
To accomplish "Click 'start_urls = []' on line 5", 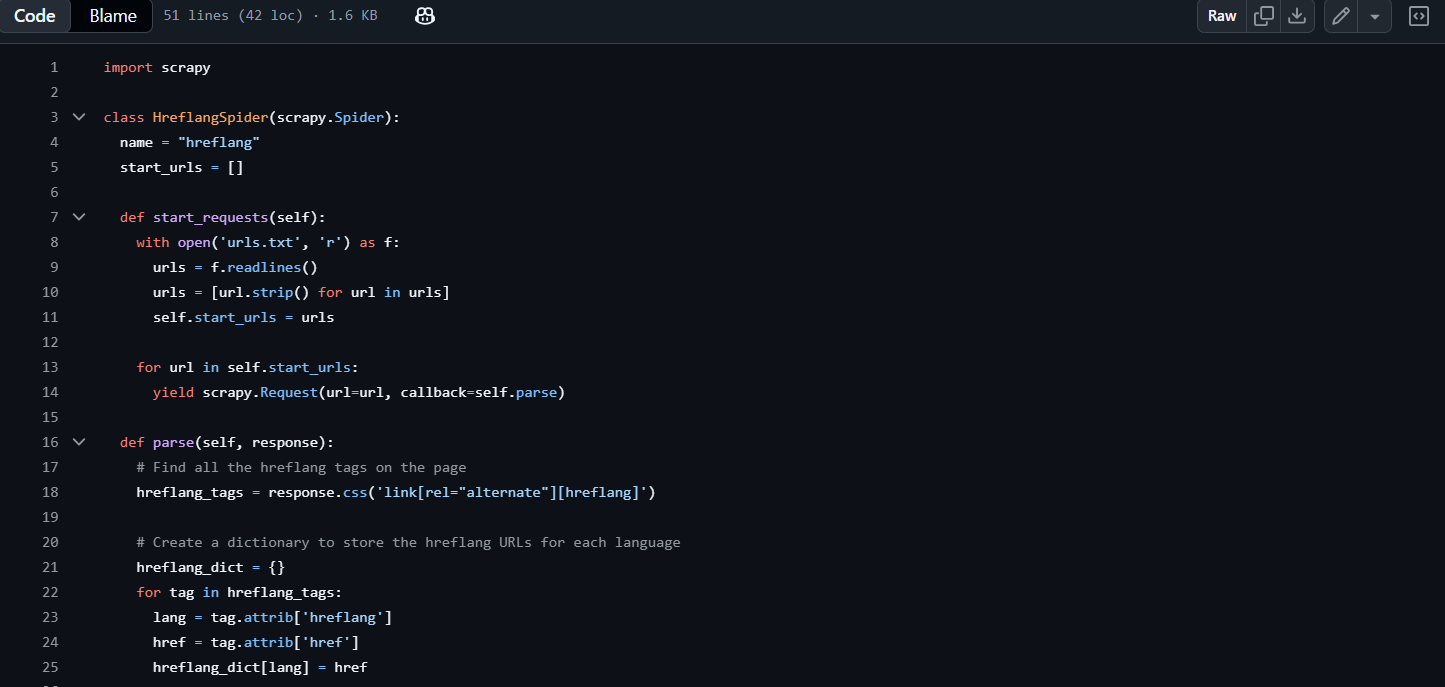I will click(181, 167).
